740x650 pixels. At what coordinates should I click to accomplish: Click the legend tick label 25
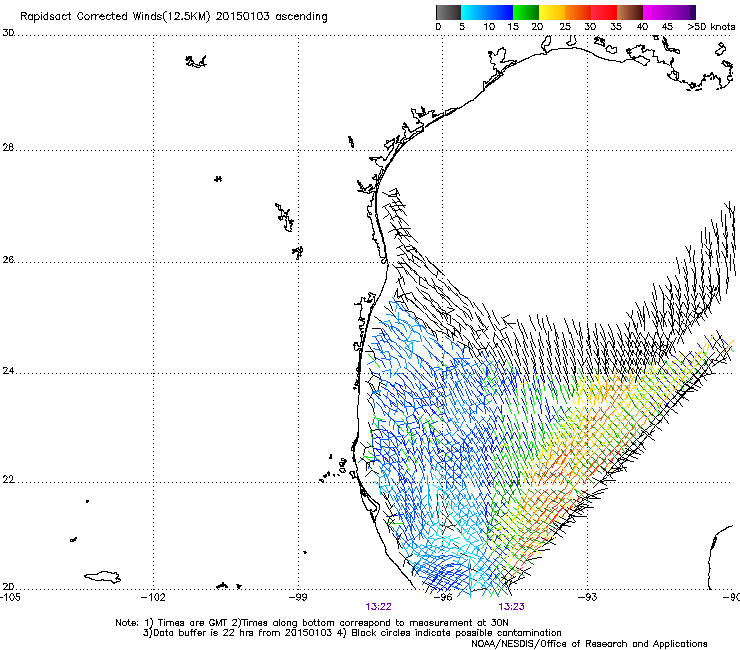click(x=565, y=27)
